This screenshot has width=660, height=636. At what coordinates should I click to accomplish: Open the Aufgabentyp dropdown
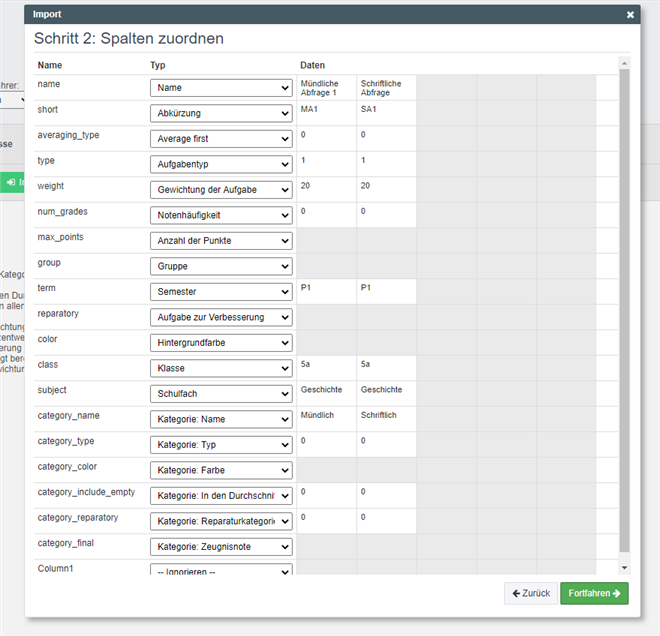[221, 164]
